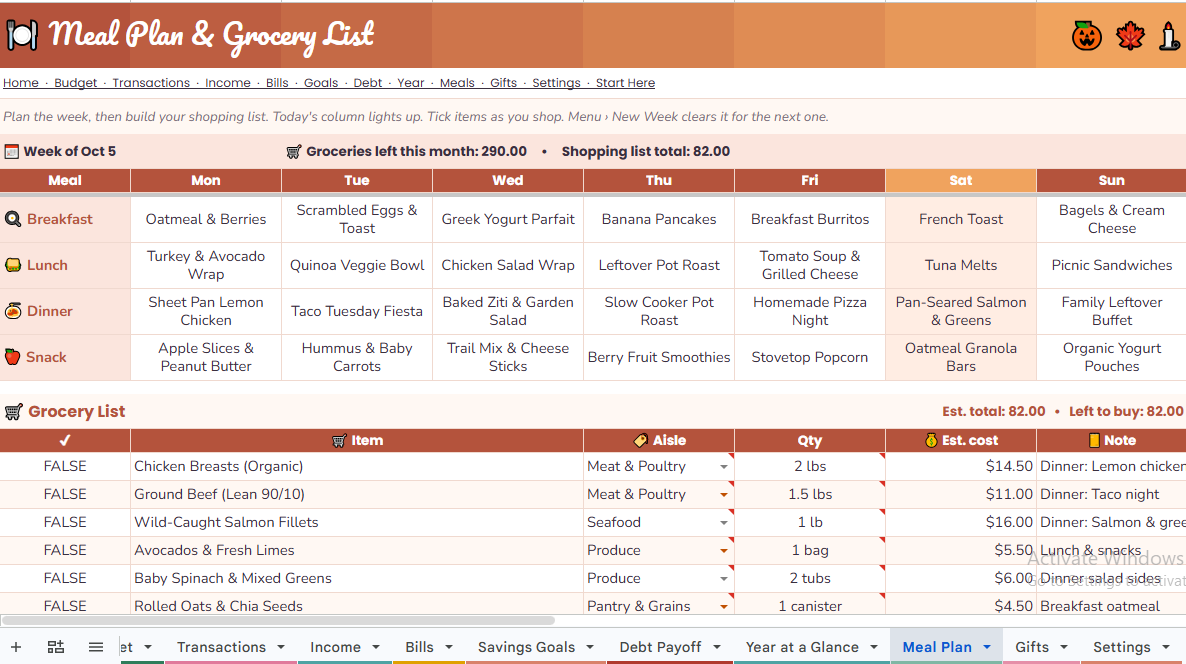This screenshot has width=1186, height=664.
Task: Click the horizontal scrollbar above the sheet tabs
Action: tap(278, 621)
